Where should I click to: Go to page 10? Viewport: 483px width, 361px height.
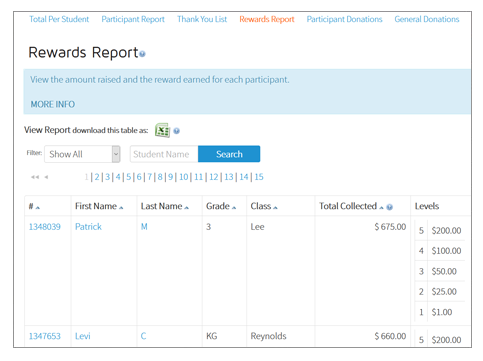(184, 177)
